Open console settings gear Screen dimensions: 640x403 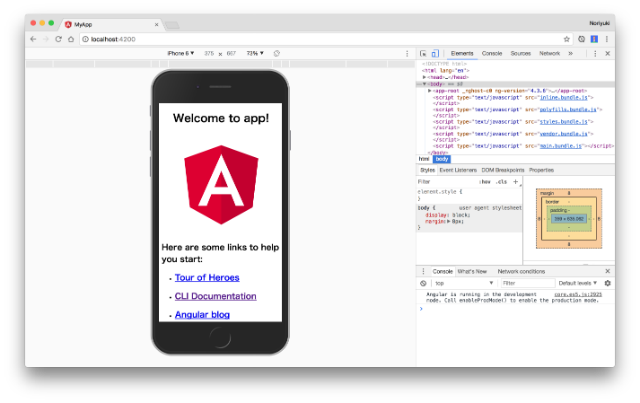point(608,283)
